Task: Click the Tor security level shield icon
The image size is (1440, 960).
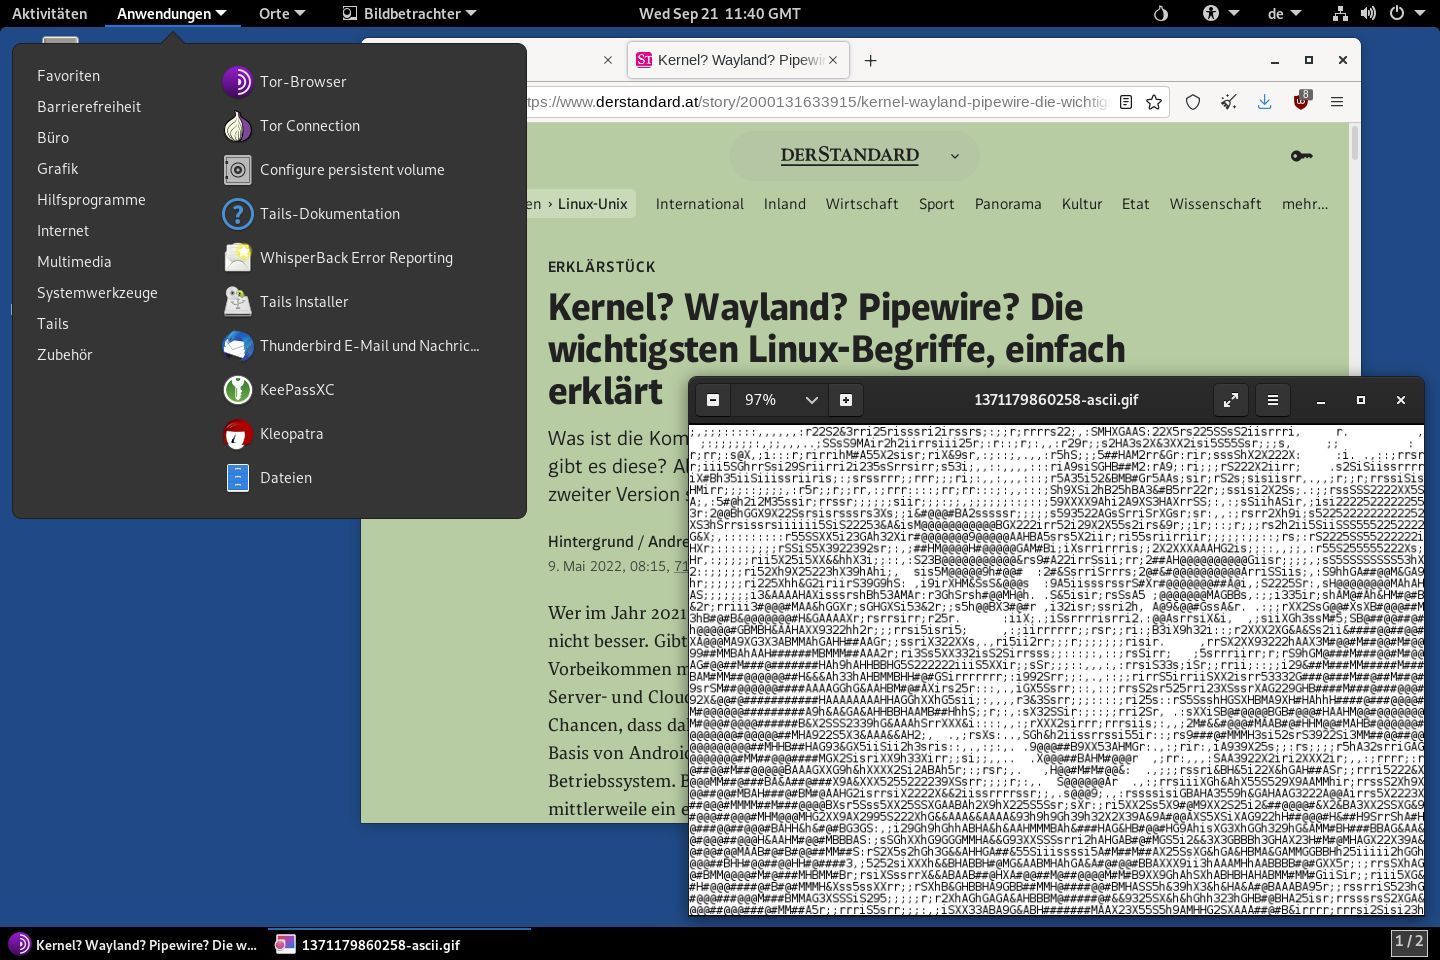Action: click(x=1191, y=101)
